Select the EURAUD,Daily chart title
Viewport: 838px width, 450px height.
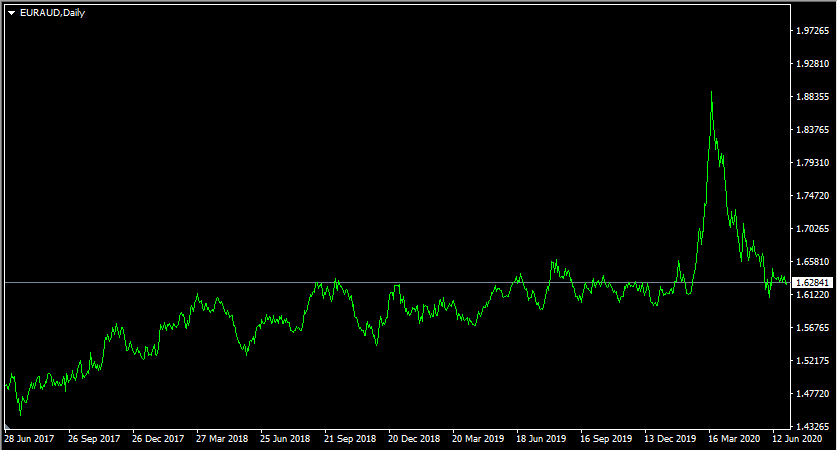pyautogui.click(x=52, y=13)
